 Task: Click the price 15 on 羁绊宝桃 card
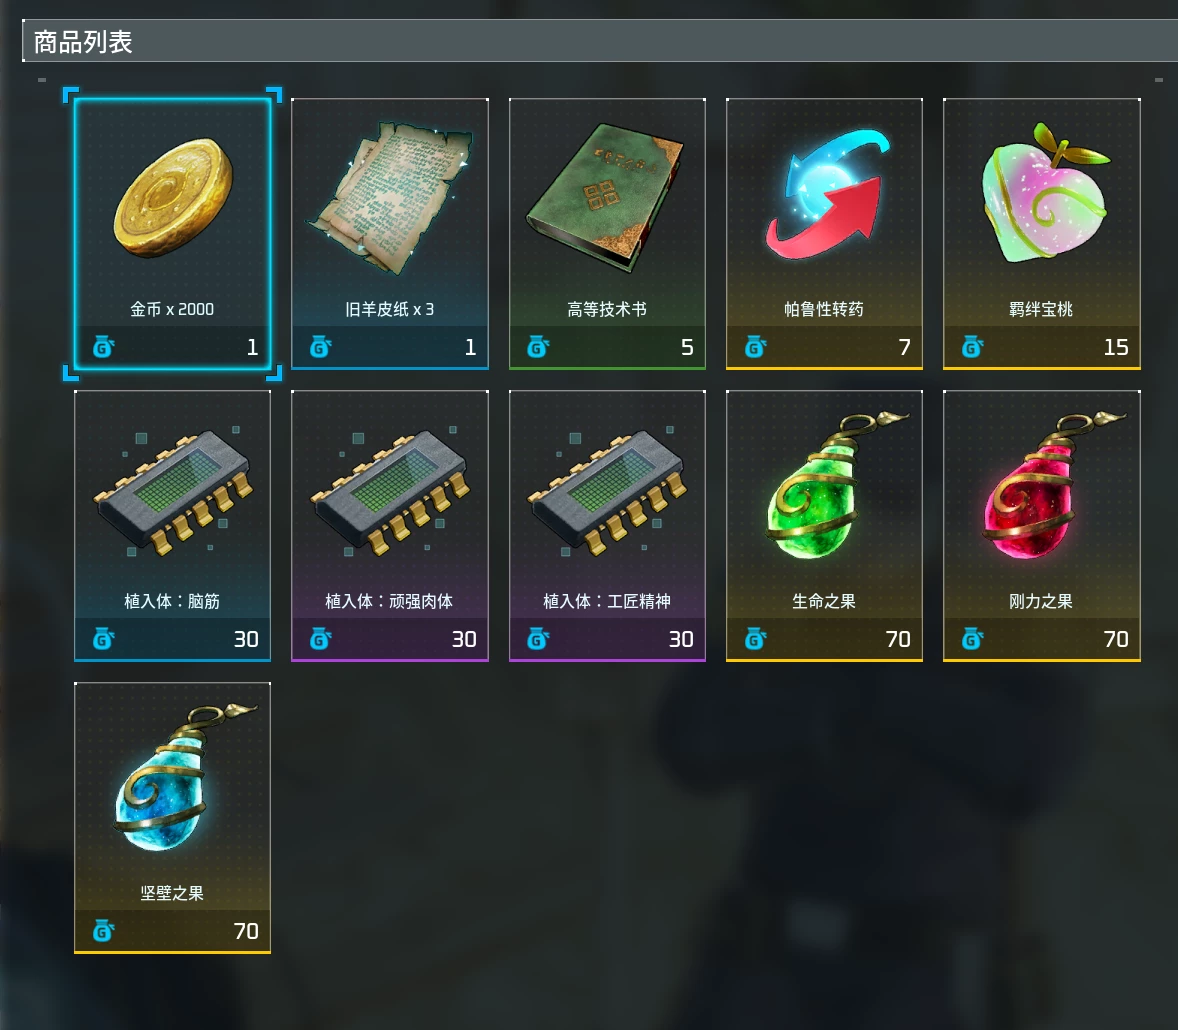tap(1116, 347)
